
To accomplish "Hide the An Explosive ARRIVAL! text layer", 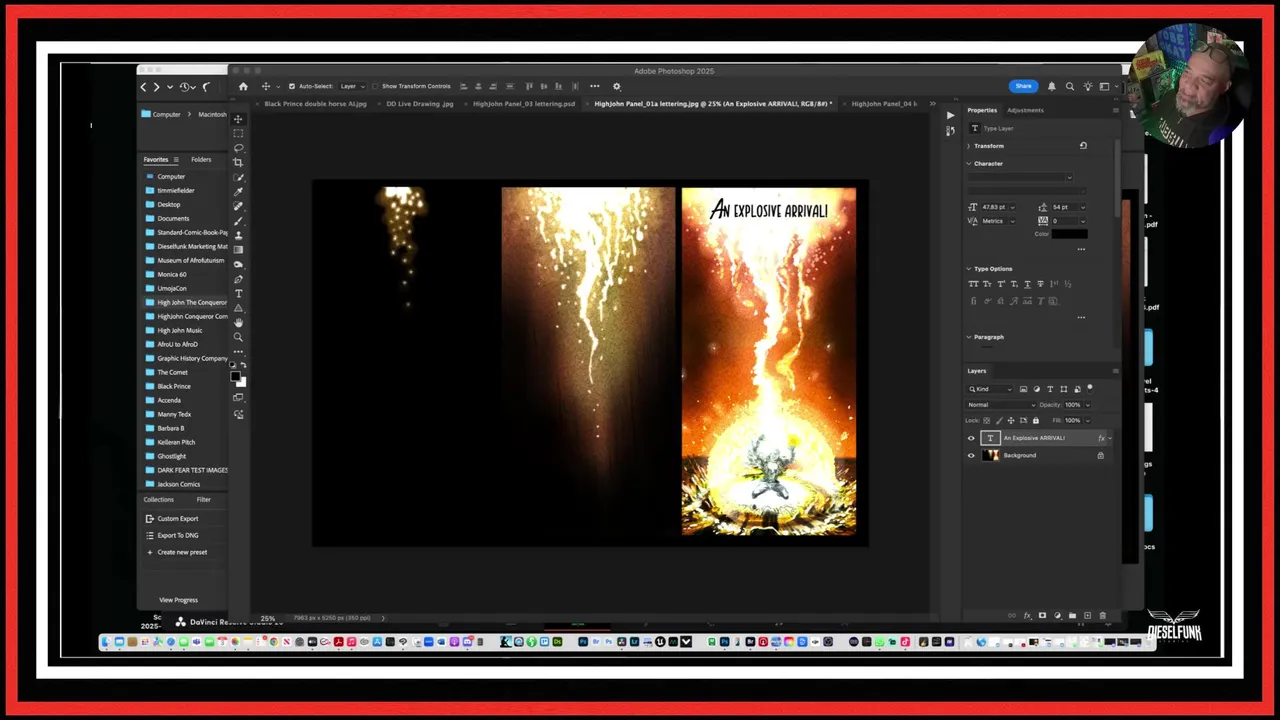I will coord(971,438).
